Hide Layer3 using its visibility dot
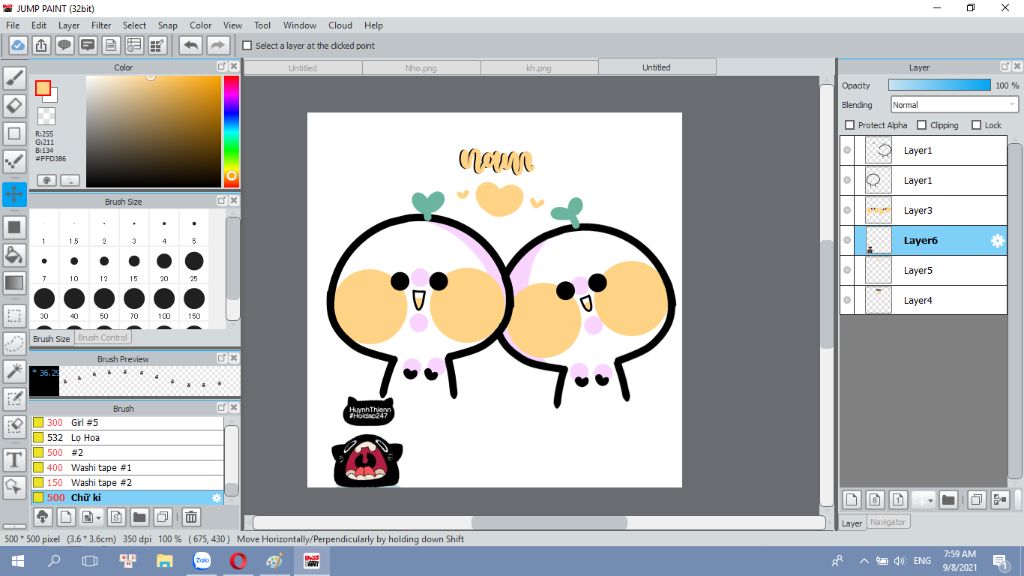 [847, 211]
